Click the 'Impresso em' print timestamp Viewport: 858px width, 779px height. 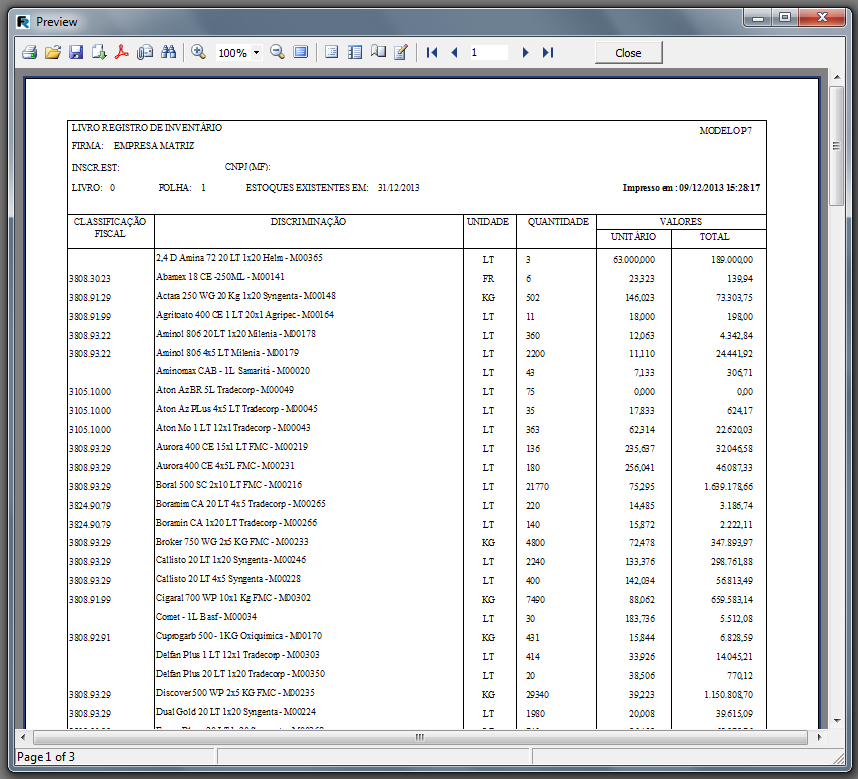[691, 188]
